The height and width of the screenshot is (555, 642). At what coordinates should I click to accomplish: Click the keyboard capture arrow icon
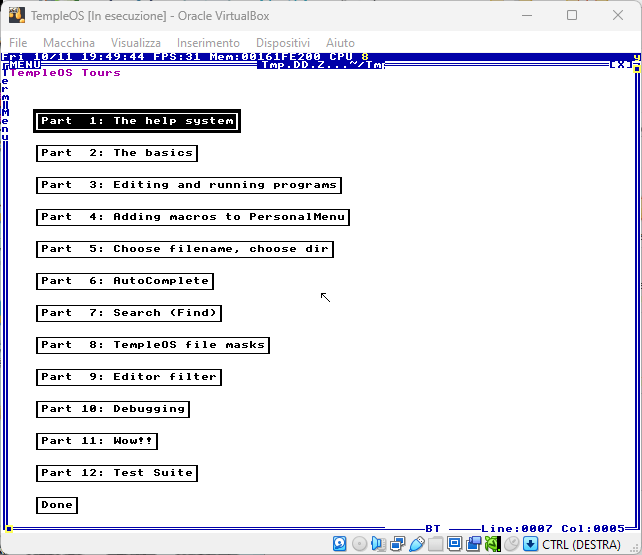tap(530, 544)
